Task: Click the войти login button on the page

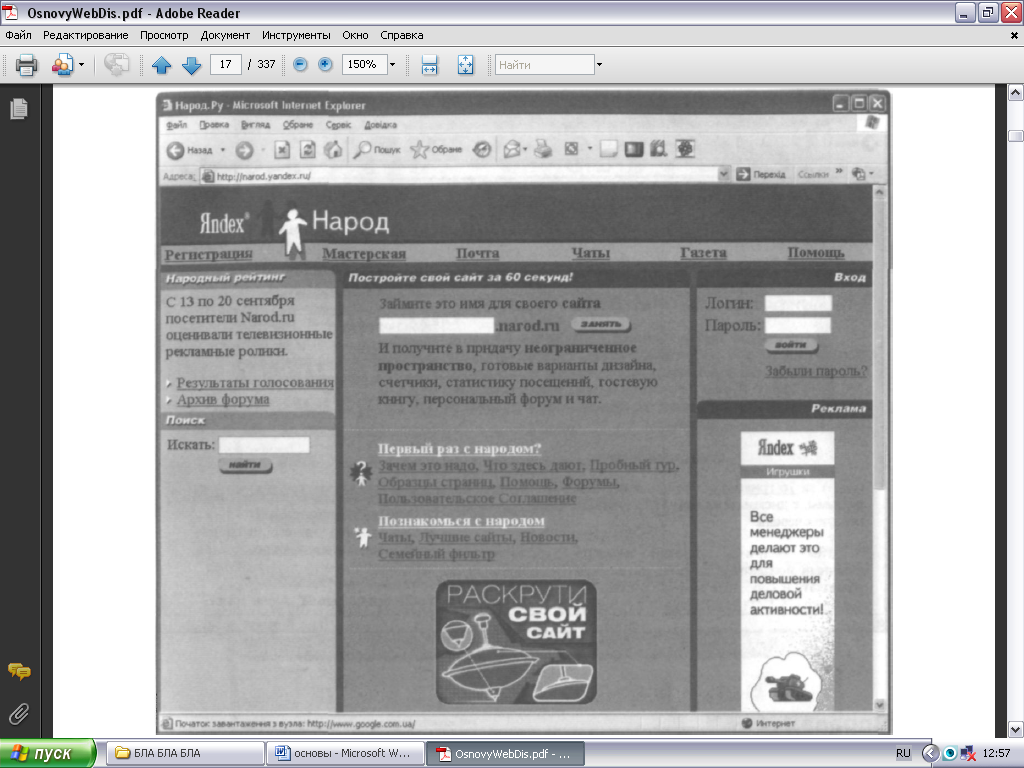Action: pos(791,345)
